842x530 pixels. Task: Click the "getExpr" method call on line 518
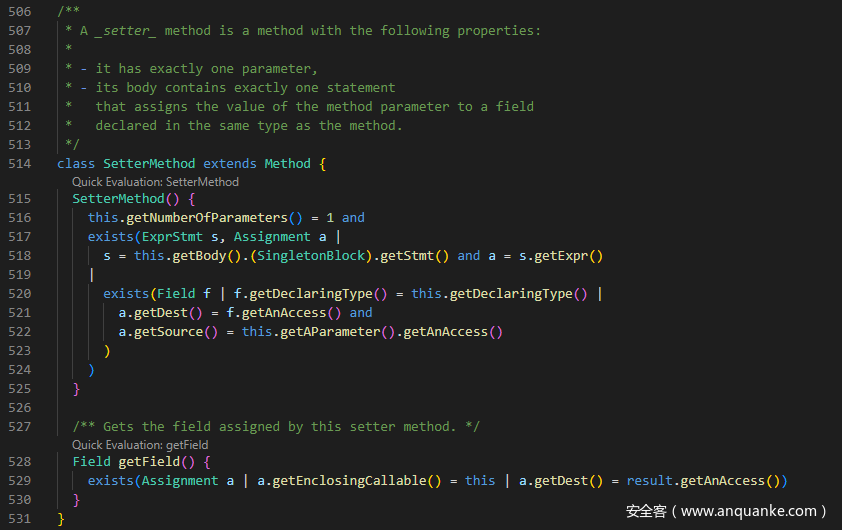pyautogui.click(x=563, y=256)
